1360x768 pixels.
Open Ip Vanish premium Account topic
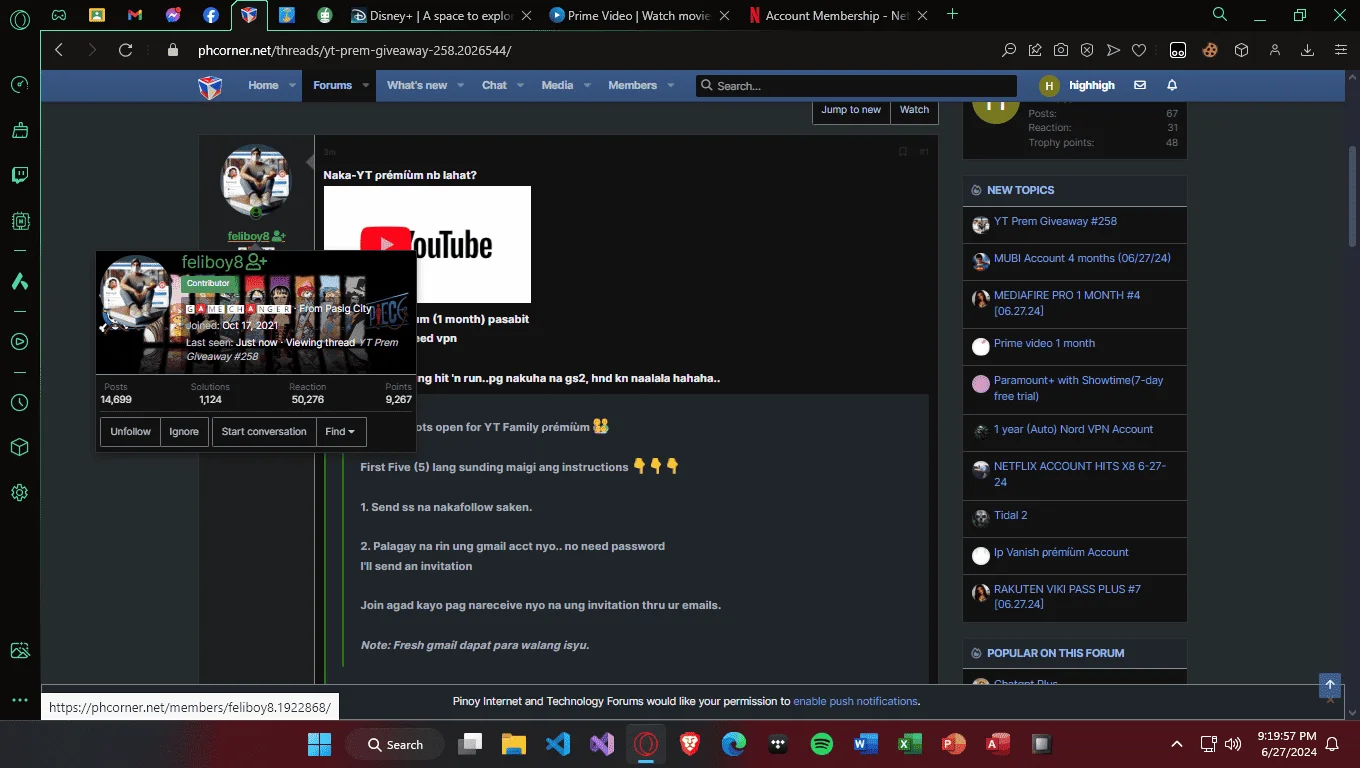pos(1061,552)
